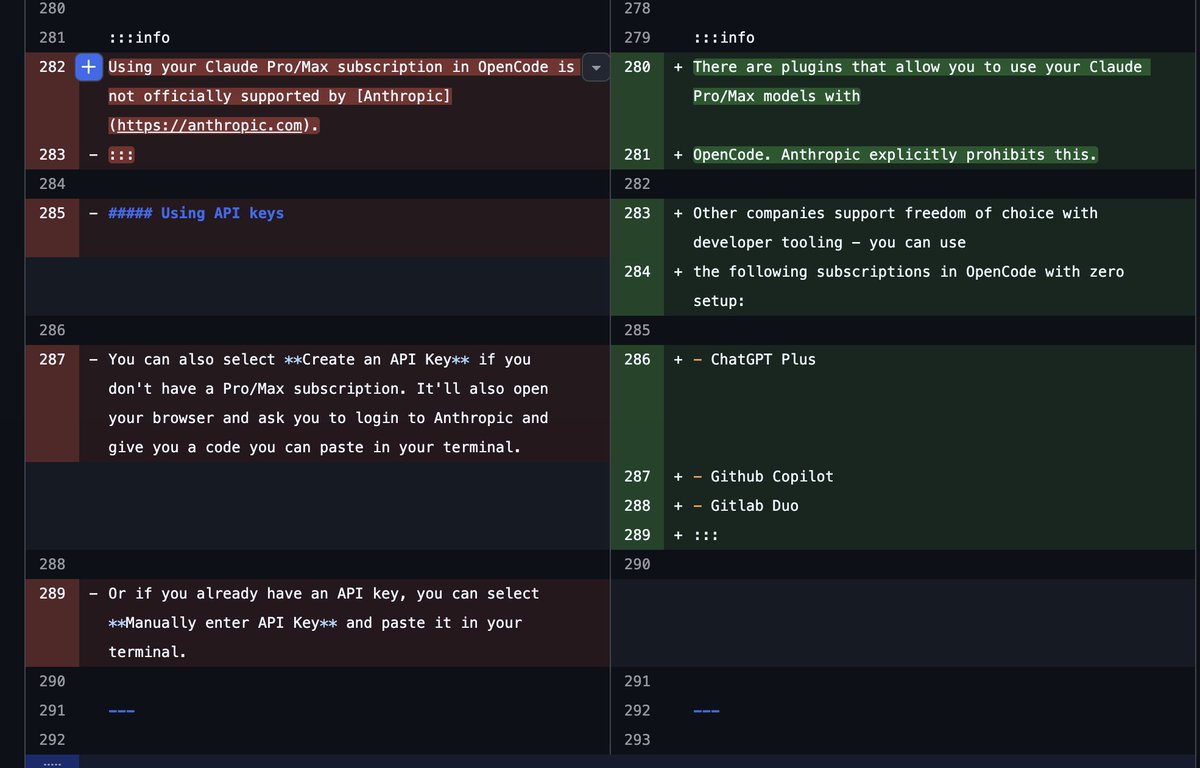Click unchanged line number 278

pos(637,9)
